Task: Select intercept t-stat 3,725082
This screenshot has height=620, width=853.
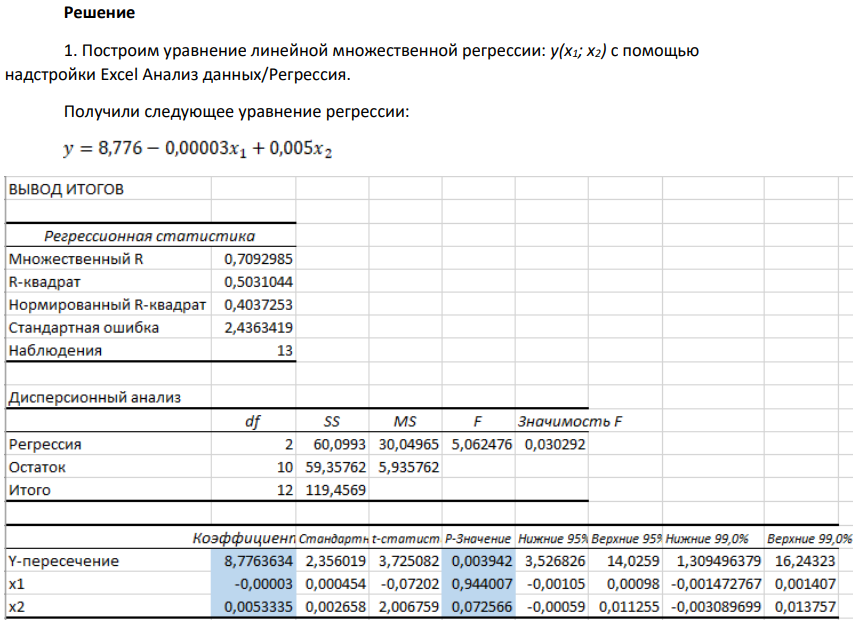Action: click(x=409, y=561)
